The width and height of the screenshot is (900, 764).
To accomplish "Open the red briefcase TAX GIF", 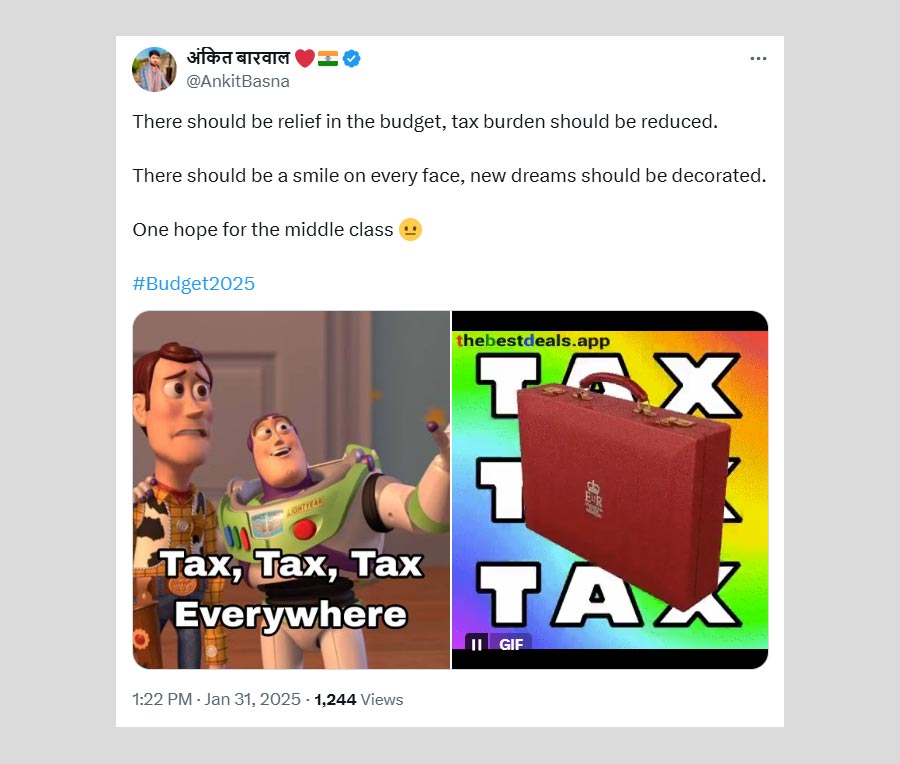I will 610,490.
